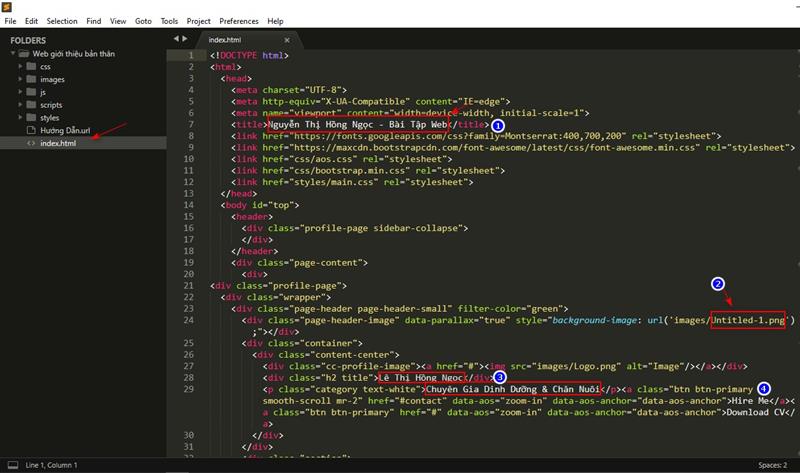Open the Selection menu

[62, 20]
